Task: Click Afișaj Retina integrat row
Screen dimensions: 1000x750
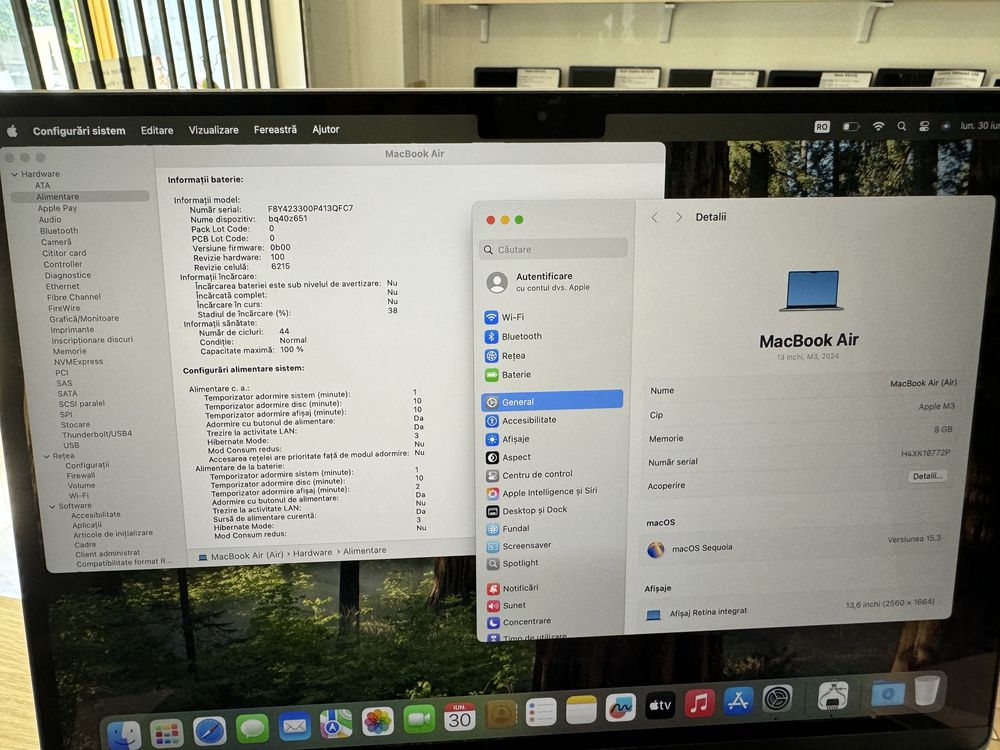Action: coord(791,609)
